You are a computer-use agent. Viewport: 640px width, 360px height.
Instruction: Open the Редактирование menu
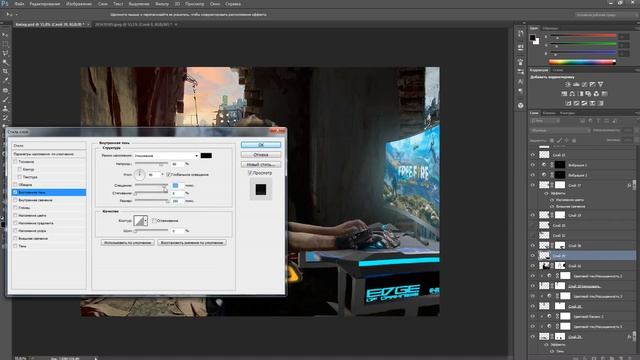[x=45, y=4]
